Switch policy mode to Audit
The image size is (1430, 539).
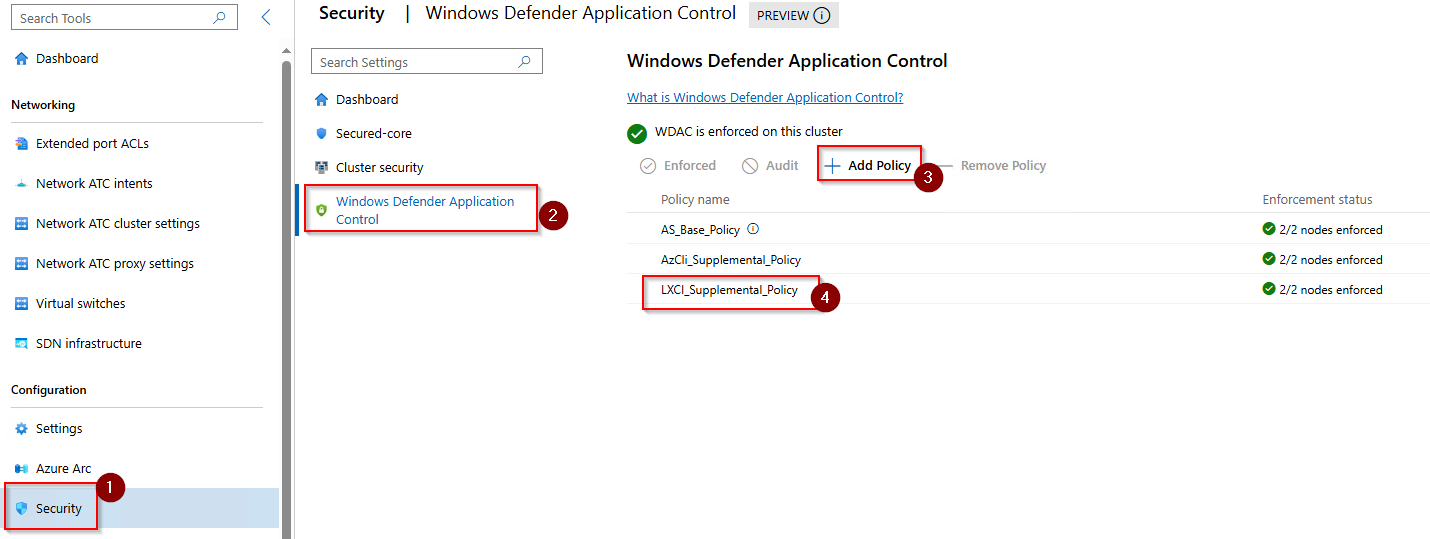point(770,166)
